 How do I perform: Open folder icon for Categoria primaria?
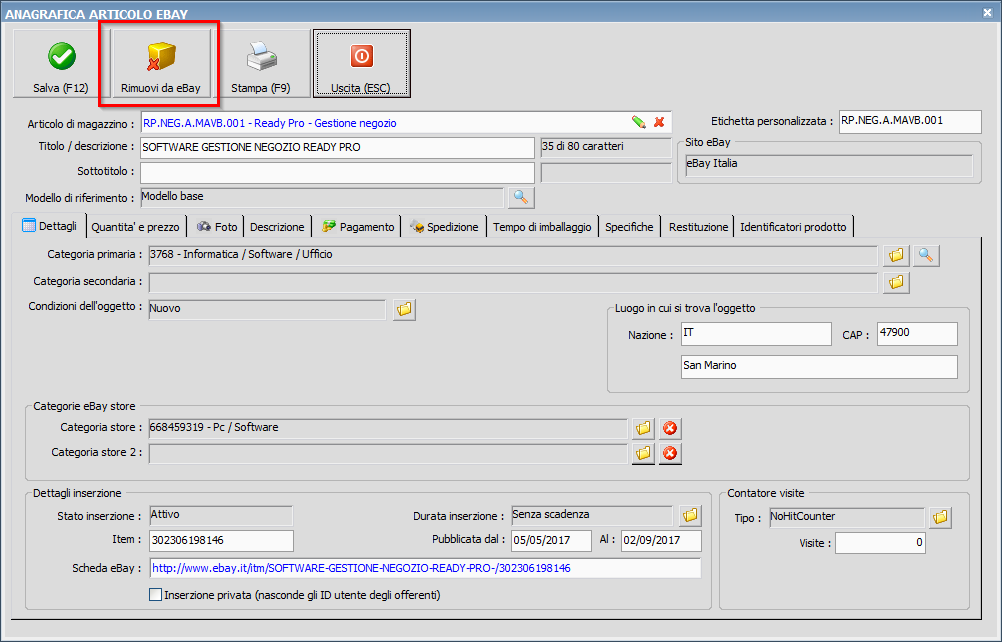click(x=896, y=256)
